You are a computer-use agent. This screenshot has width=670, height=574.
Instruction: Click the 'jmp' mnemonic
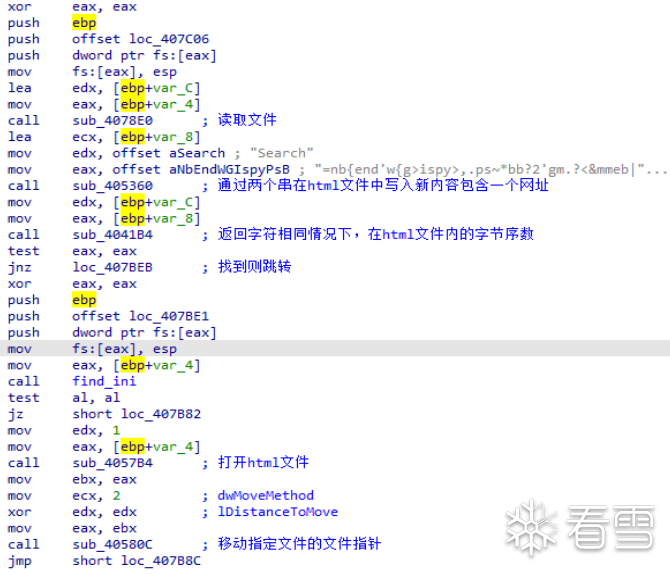20,561
